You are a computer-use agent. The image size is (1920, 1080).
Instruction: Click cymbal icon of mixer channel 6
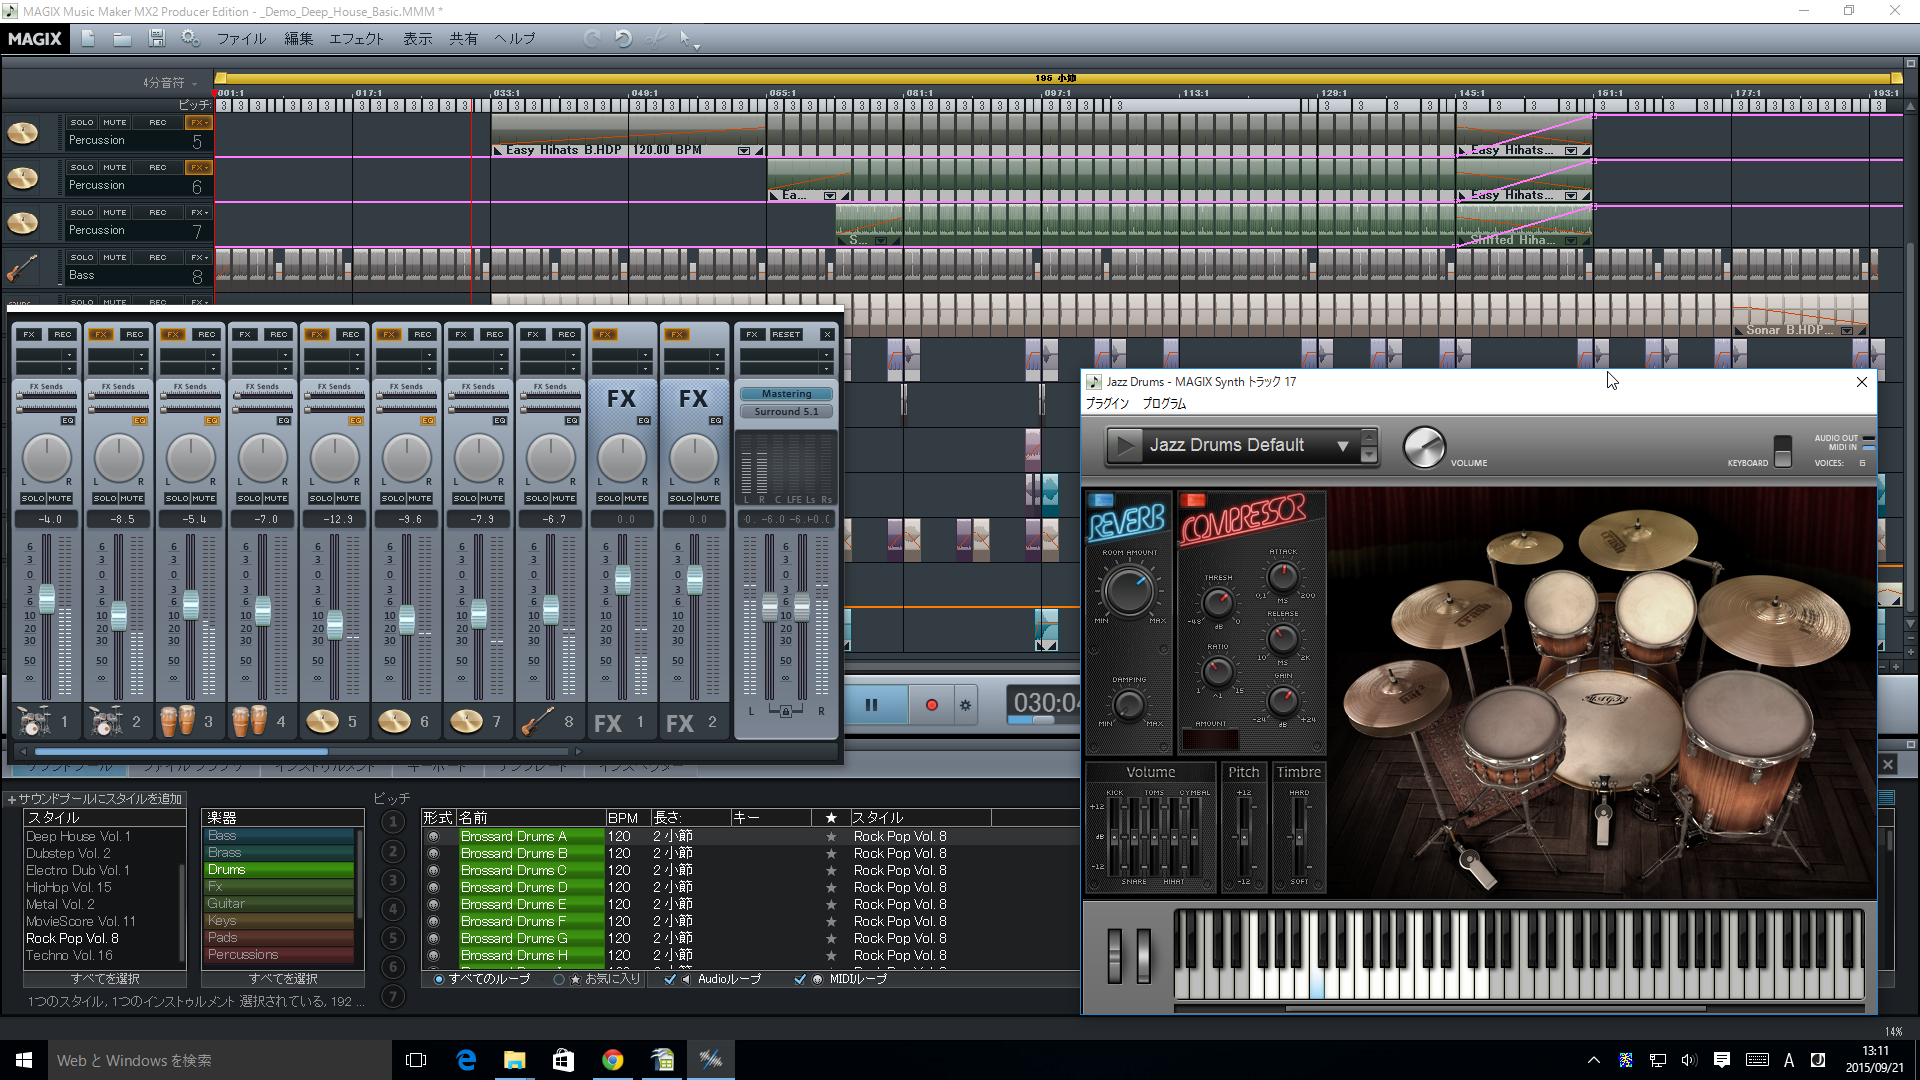coord(394,720)
